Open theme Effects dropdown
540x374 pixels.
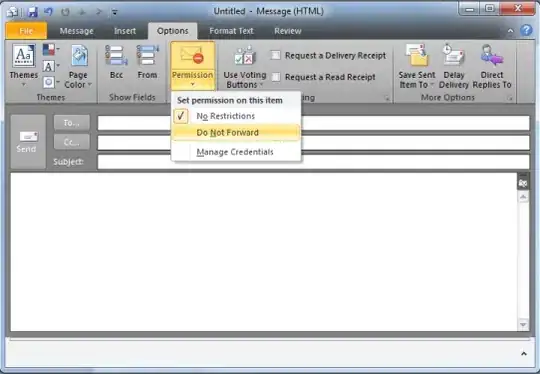[x=51, y=82]
